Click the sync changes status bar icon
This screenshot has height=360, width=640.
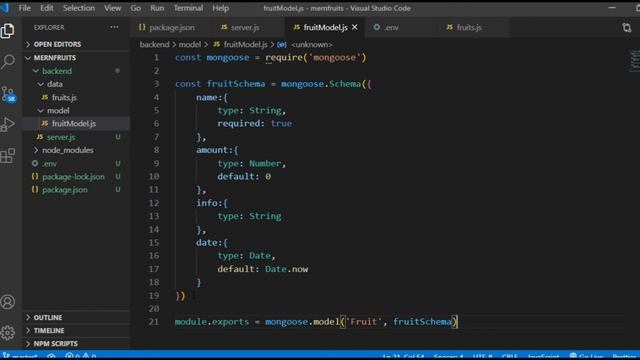(x=51, y=356)
